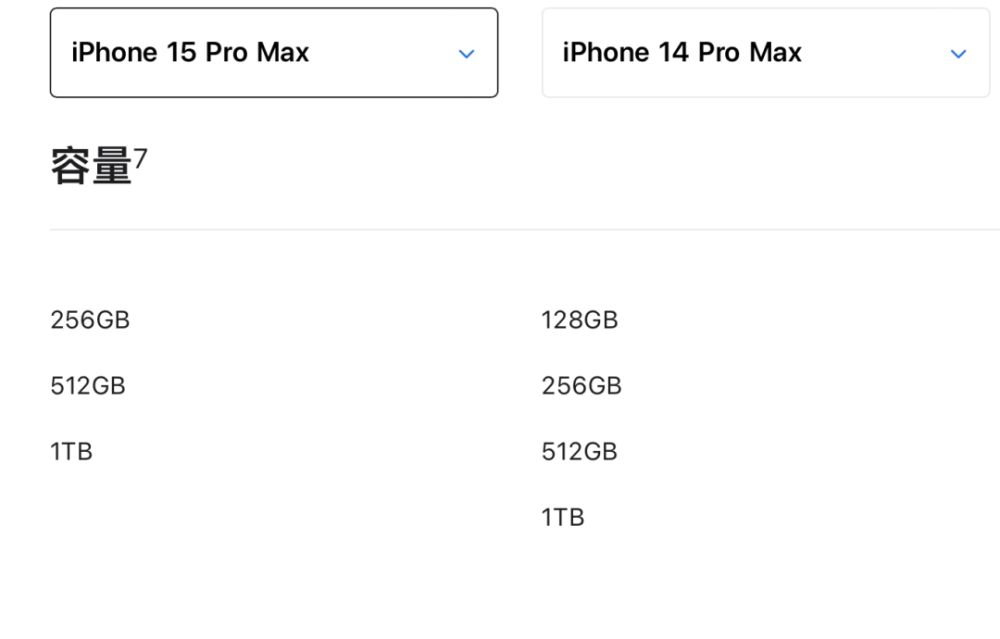The width and height of the screenshot is (1000, 639).
Task: Open the iPhone 15 Pro Max model dropdown
Action: tap(274, 53)
